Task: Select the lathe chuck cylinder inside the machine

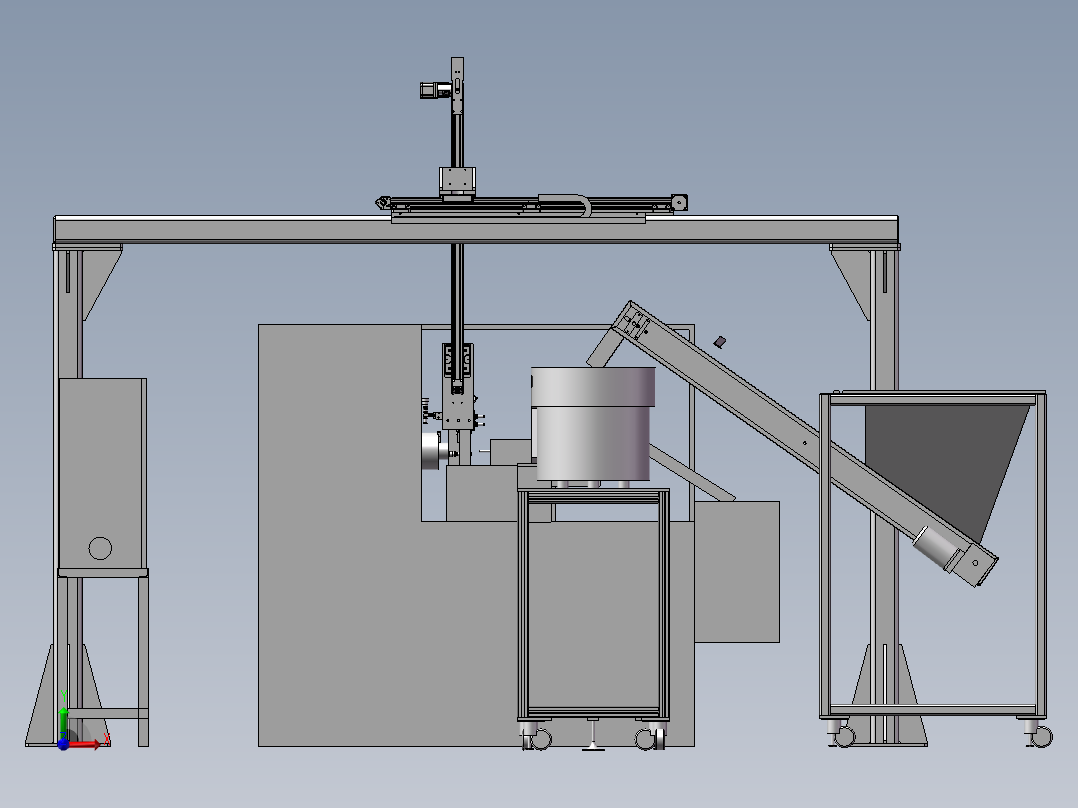Action: click(x=431, y=450)
